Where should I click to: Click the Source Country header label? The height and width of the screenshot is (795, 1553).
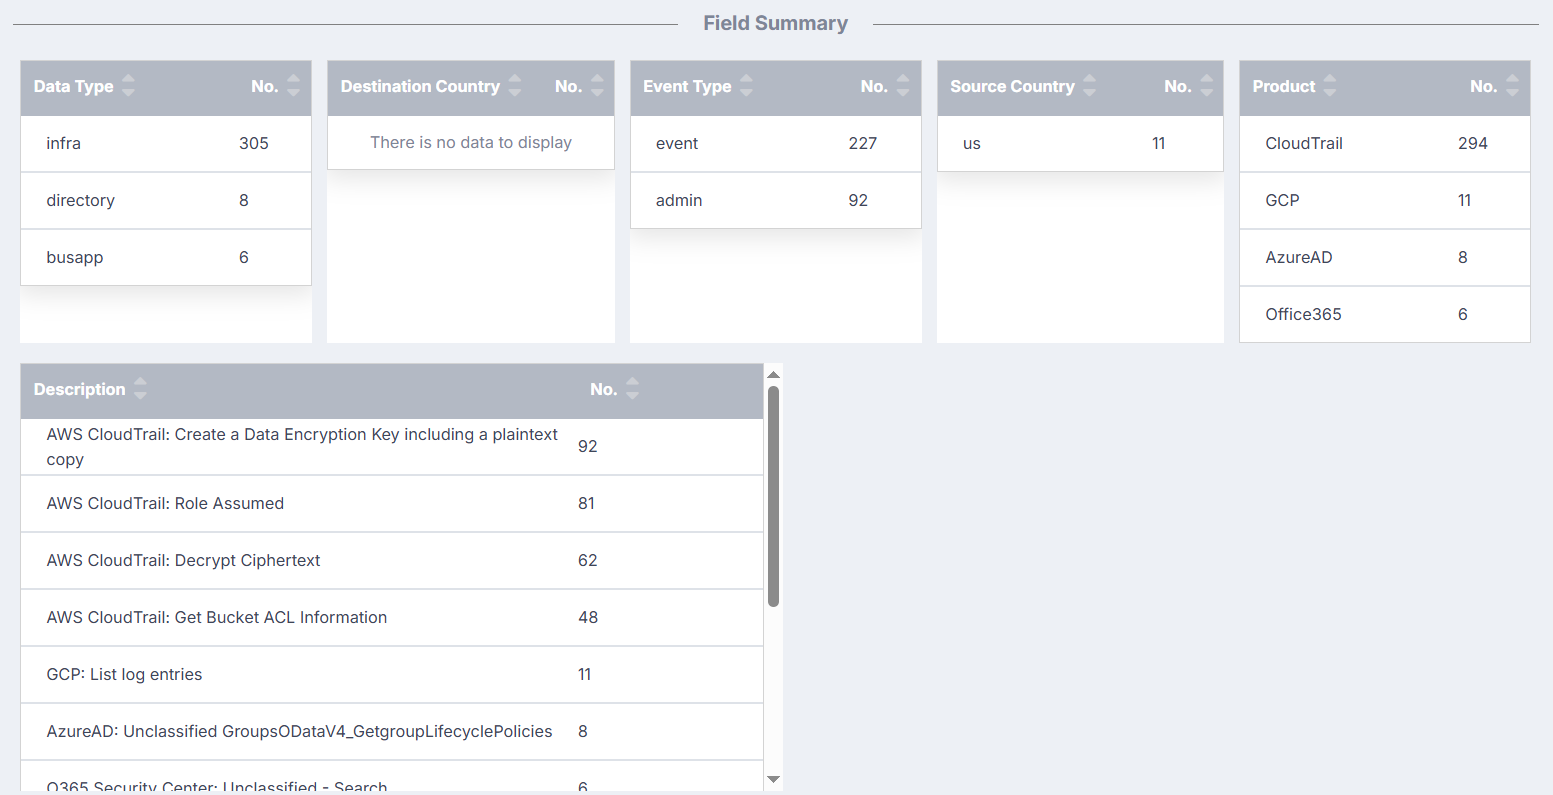(x=1012, y=86)
